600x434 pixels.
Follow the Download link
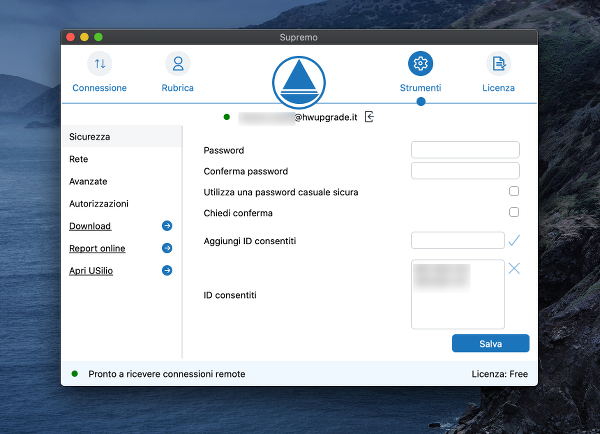(x=90, y=226)
